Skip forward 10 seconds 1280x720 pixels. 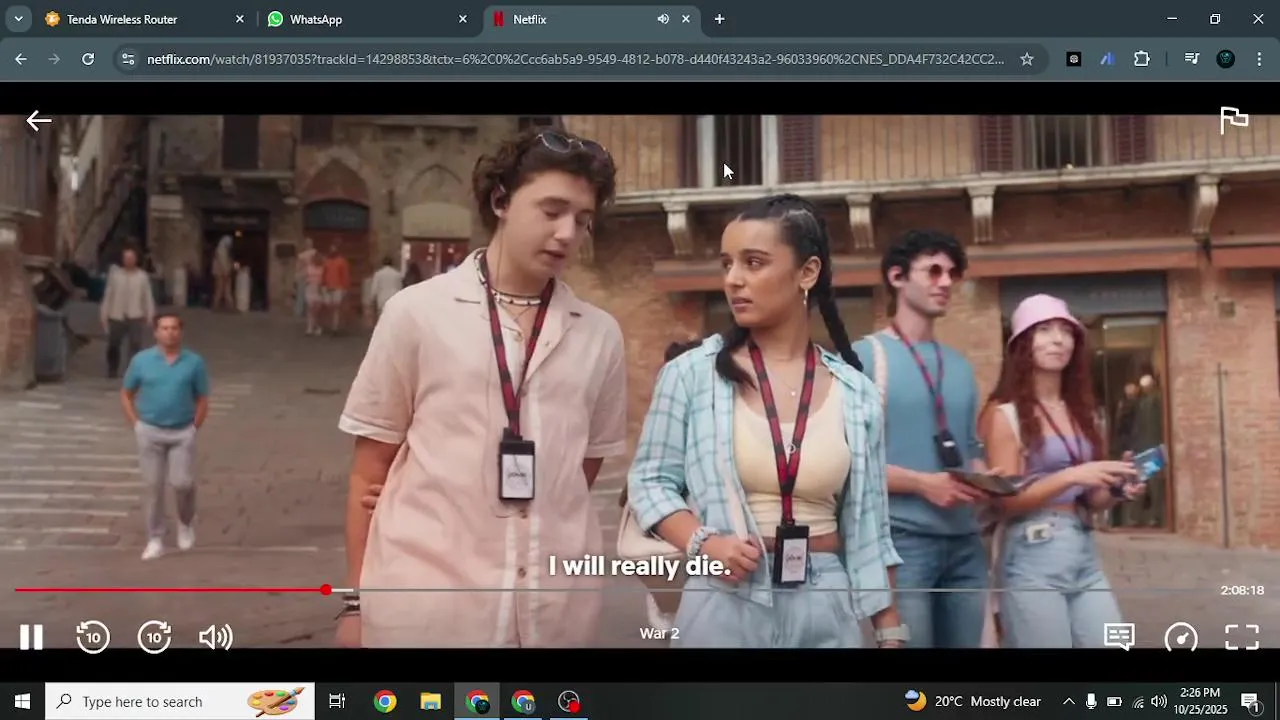pos(155,637)
